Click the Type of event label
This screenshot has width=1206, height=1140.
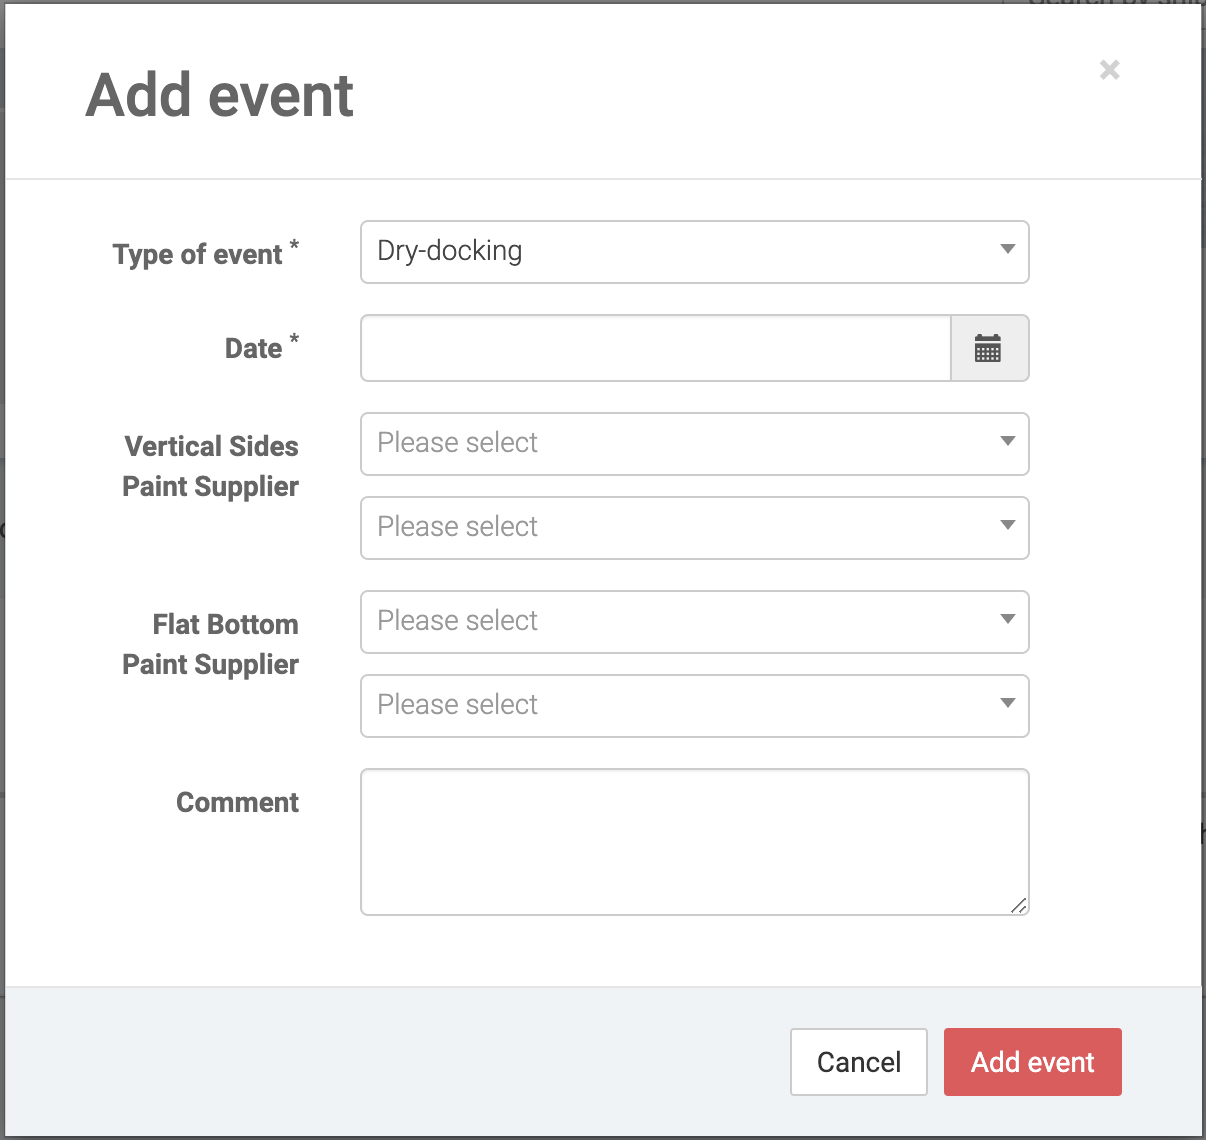pyautogui.click(x=198, y=255)
